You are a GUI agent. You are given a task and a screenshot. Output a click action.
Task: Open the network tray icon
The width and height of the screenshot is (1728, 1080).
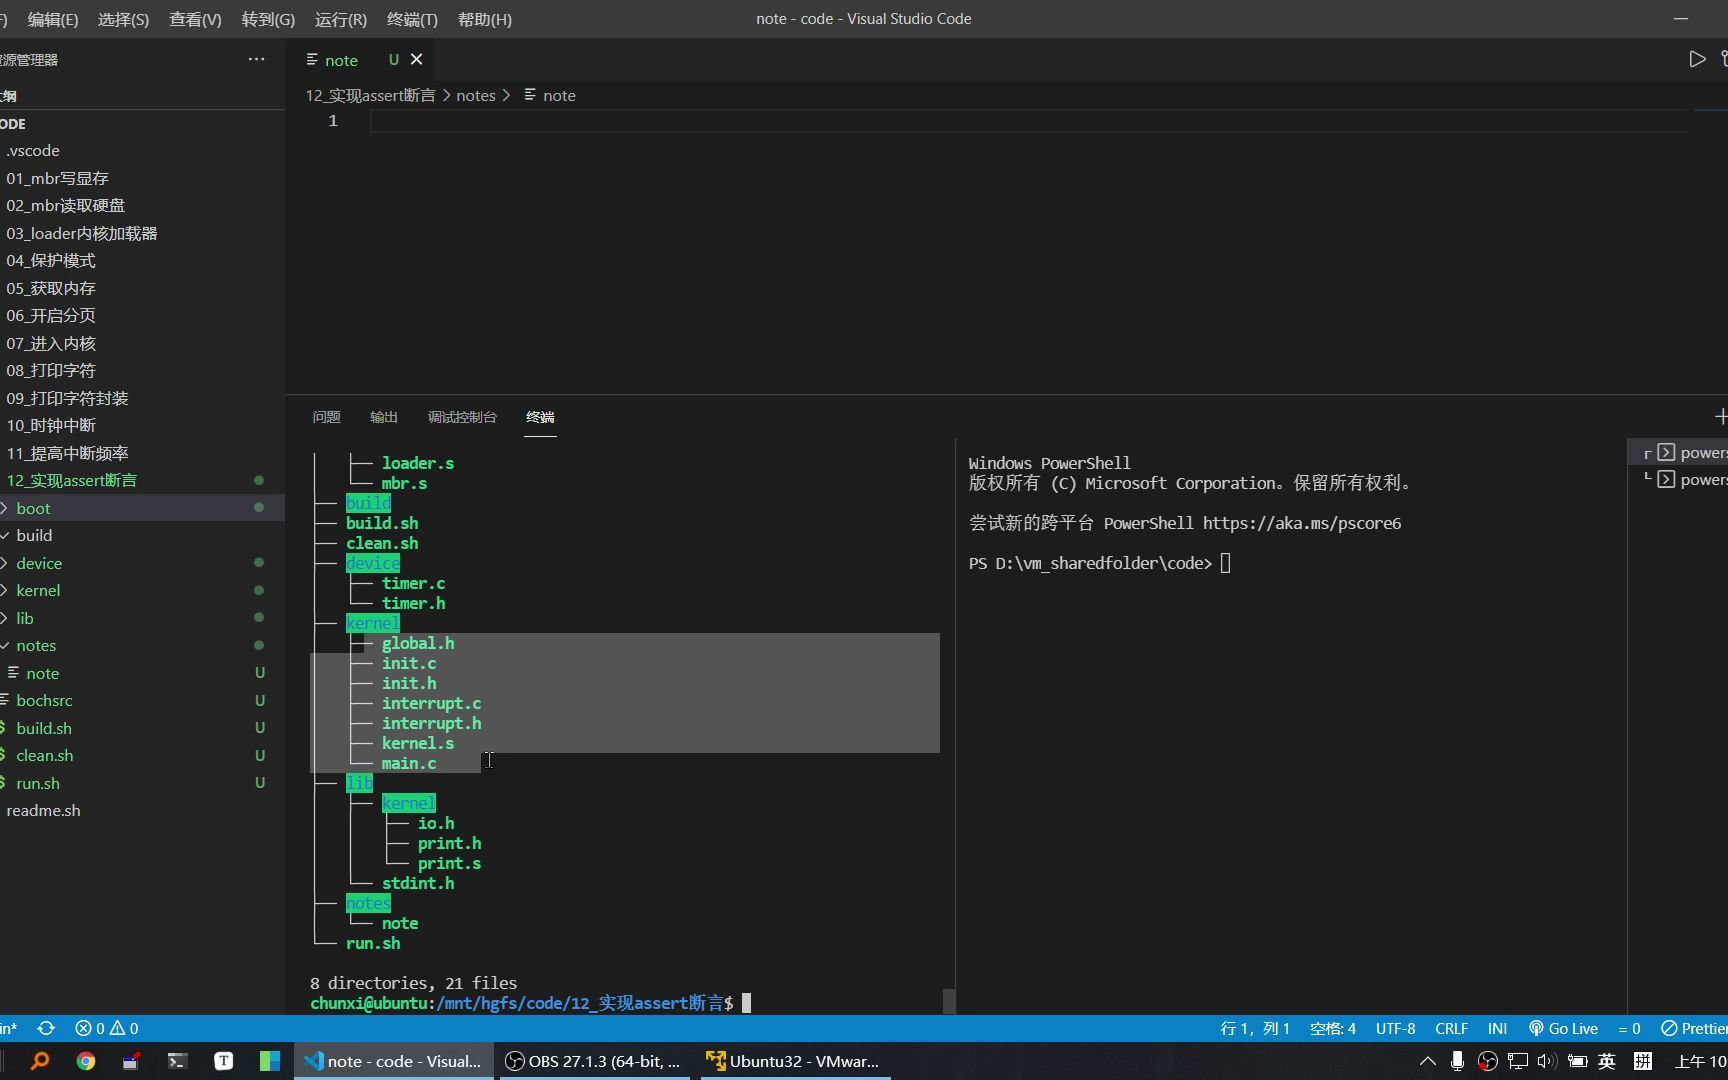[x=1518, y=1061]
